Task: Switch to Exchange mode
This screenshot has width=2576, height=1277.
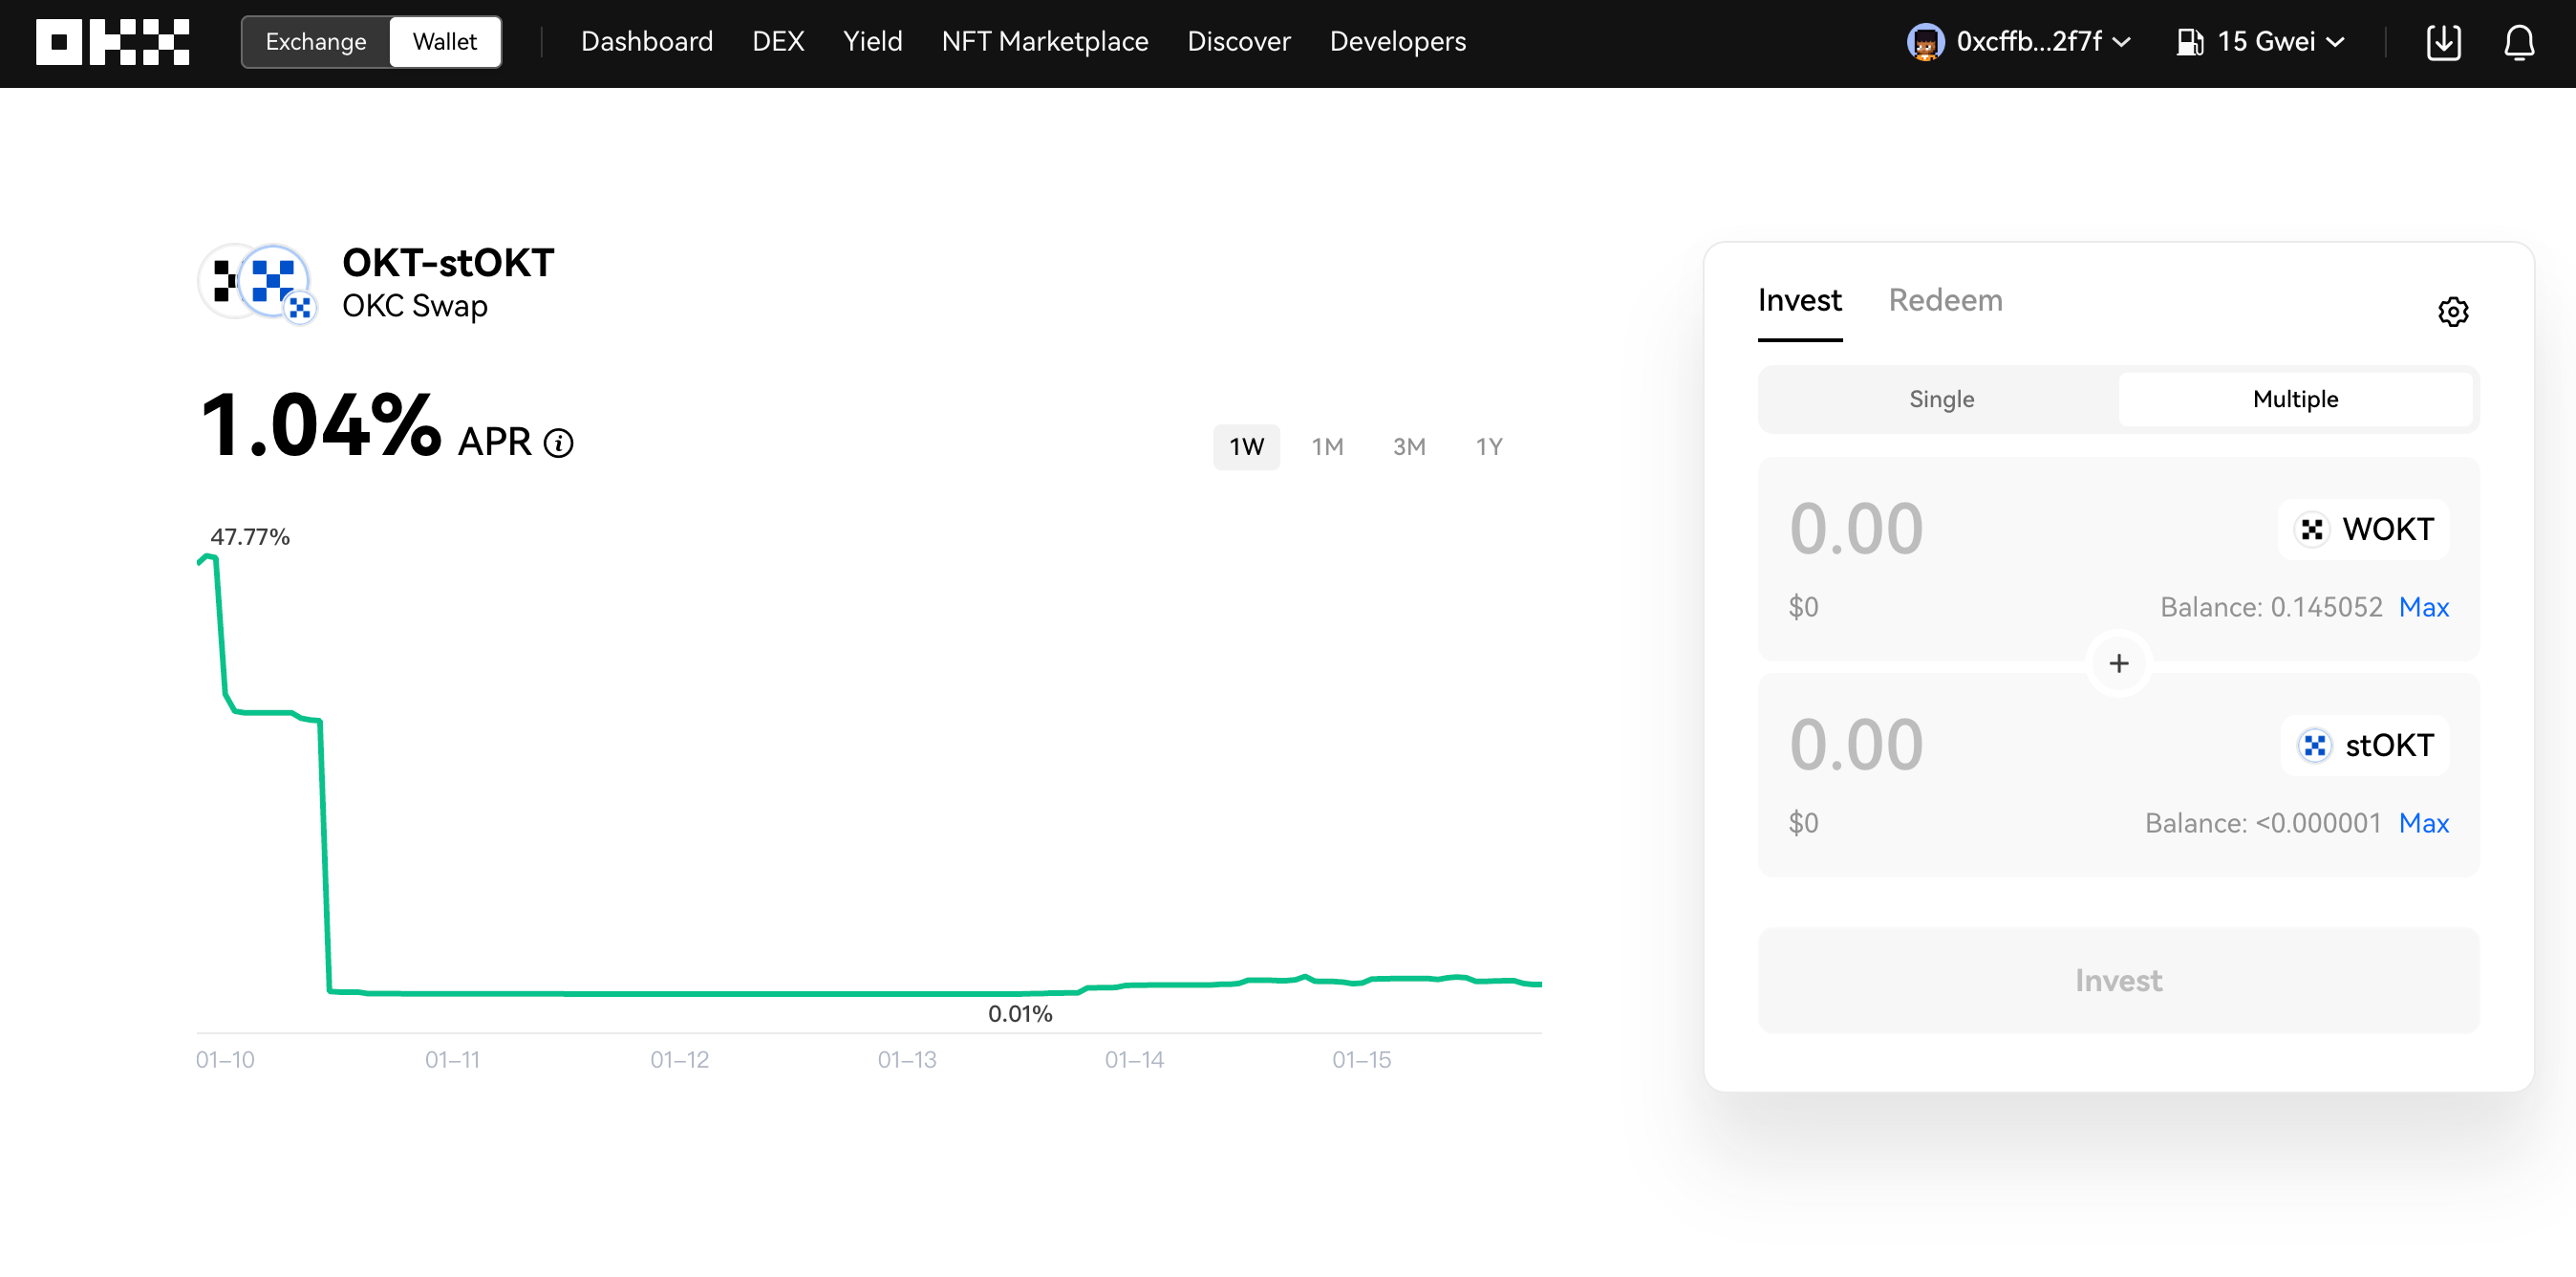Action: point(316,42)
